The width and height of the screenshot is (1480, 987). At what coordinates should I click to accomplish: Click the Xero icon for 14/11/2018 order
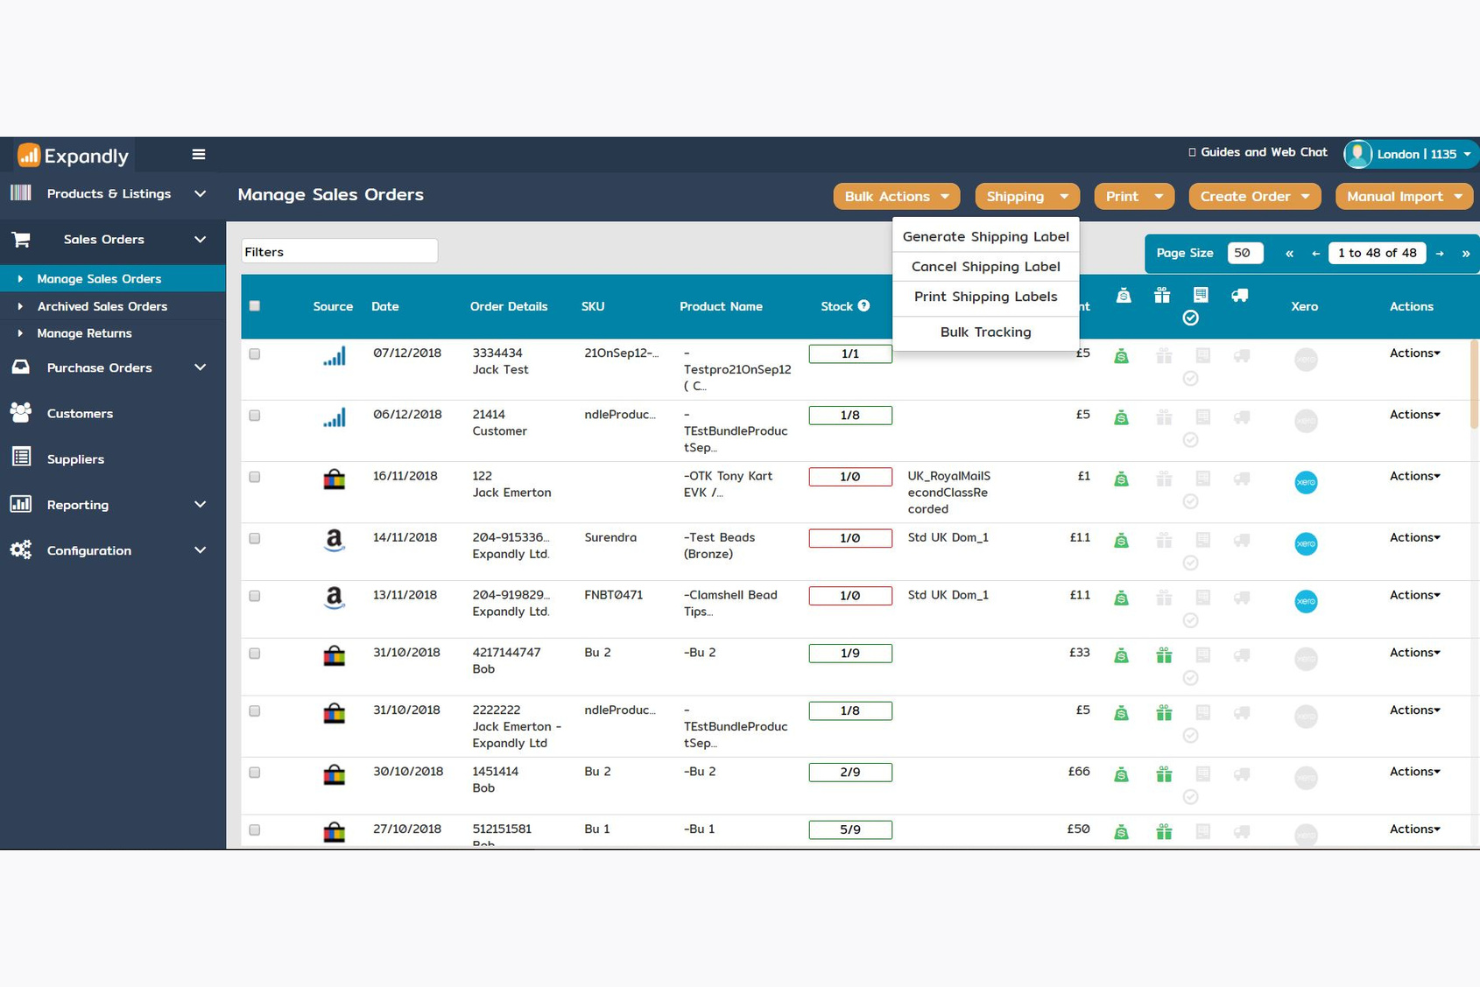pyautogui.click(x=1305, y=544)
